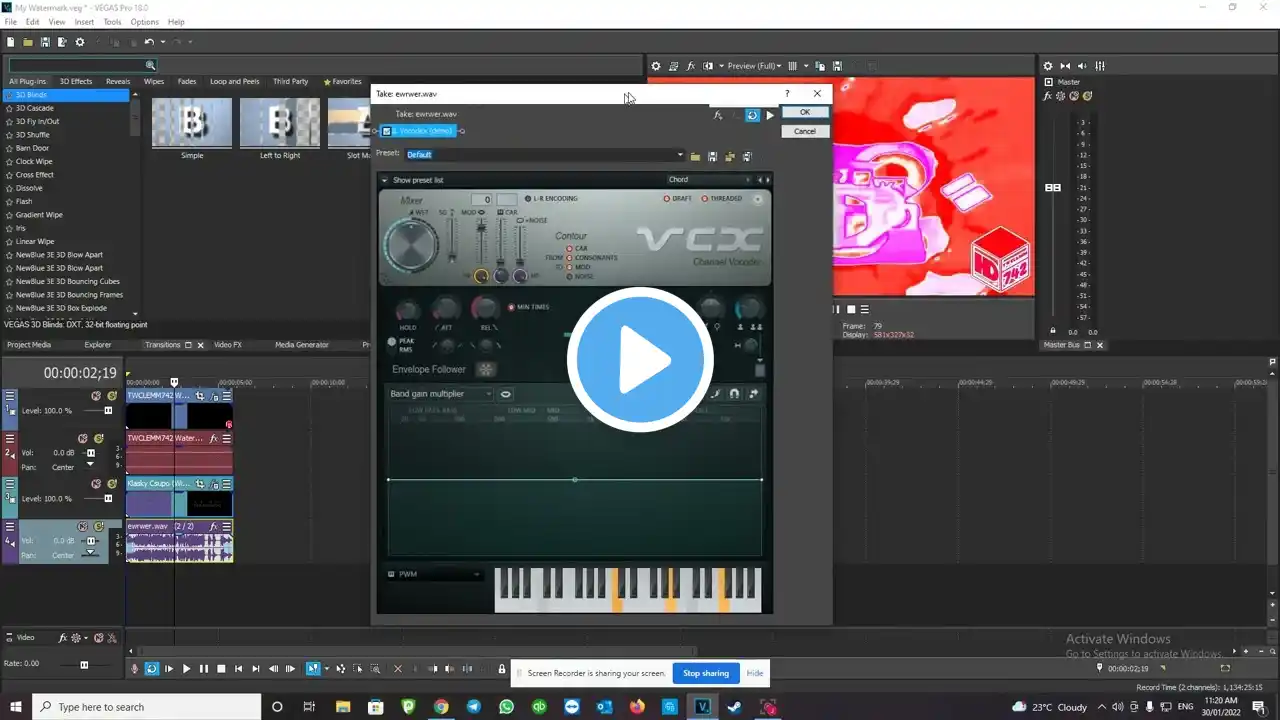Expand the Show preset list arrow
Image resolution: width=1280 pixels, height=720 pixels.
[385, 180]
